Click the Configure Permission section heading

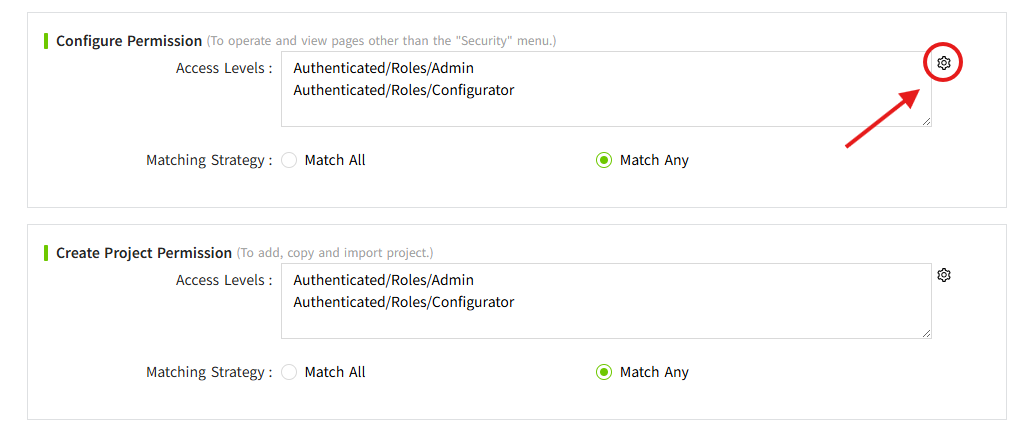pyautogui.click(x=128, y=41)
